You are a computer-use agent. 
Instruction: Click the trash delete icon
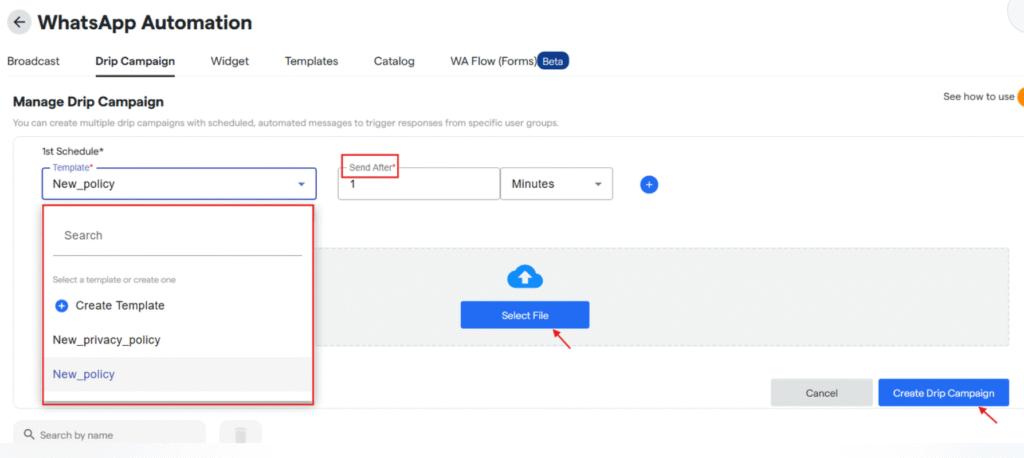[240, 435]
